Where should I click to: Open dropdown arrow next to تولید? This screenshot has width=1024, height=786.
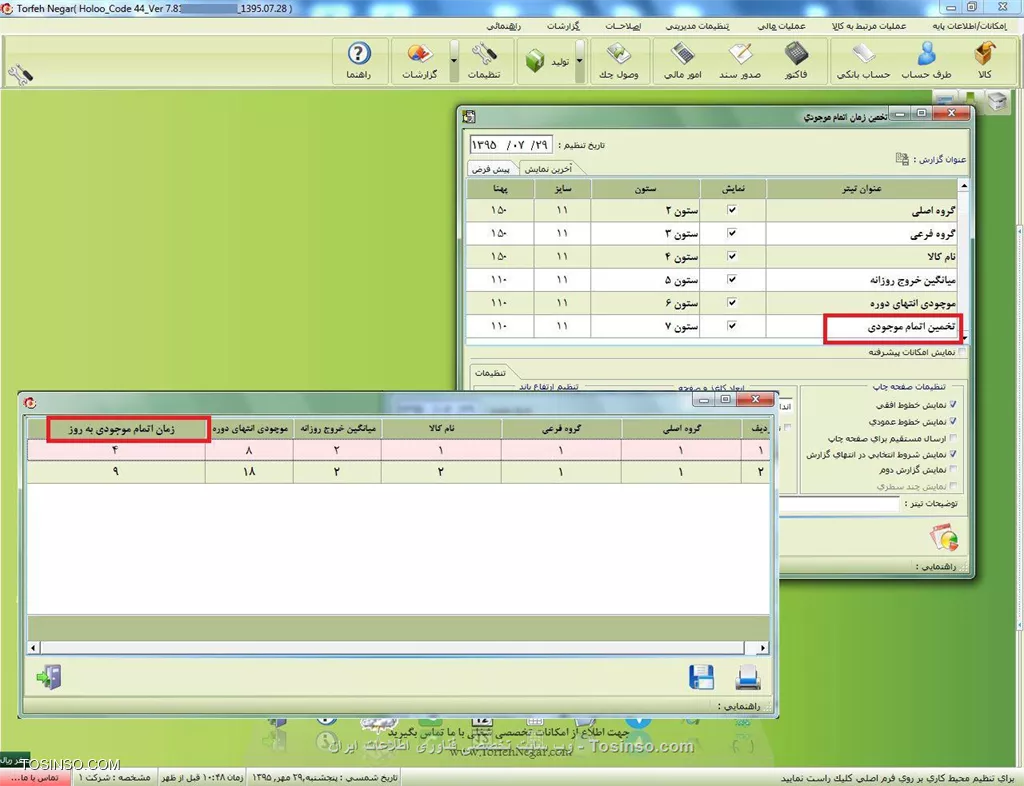(x=579, y=61)
